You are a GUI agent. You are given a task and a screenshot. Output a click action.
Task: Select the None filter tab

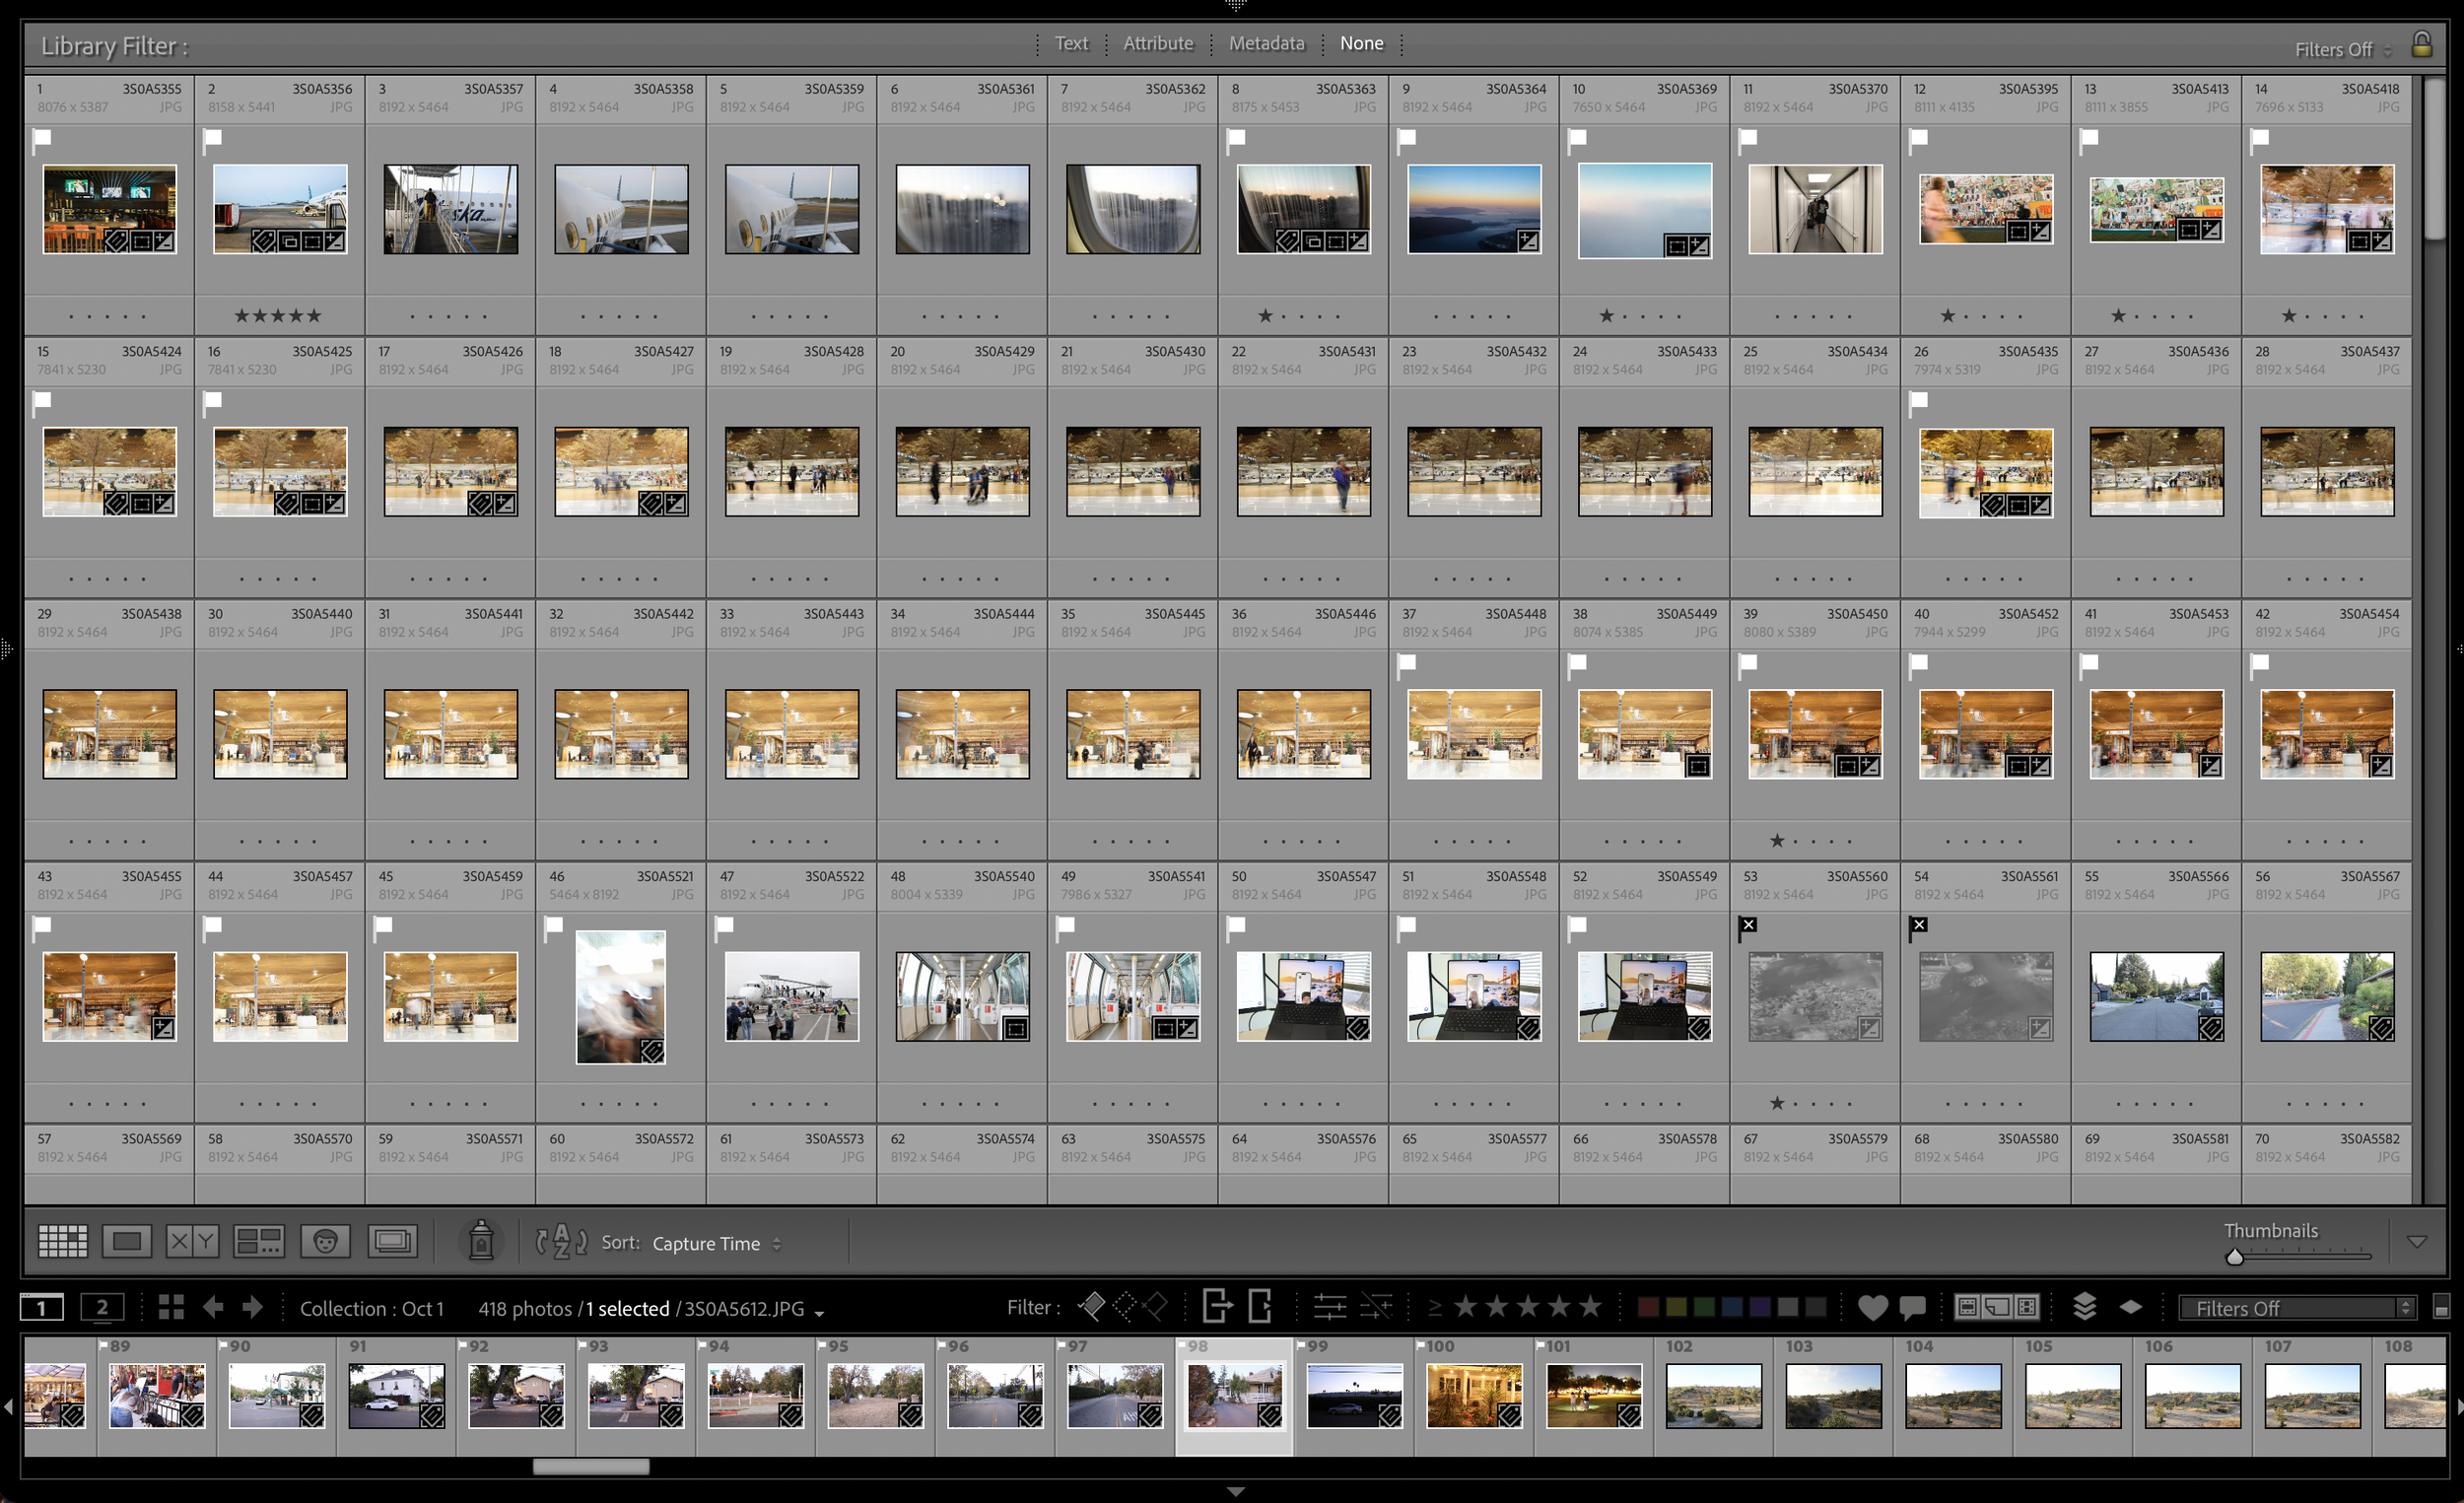1361,43
